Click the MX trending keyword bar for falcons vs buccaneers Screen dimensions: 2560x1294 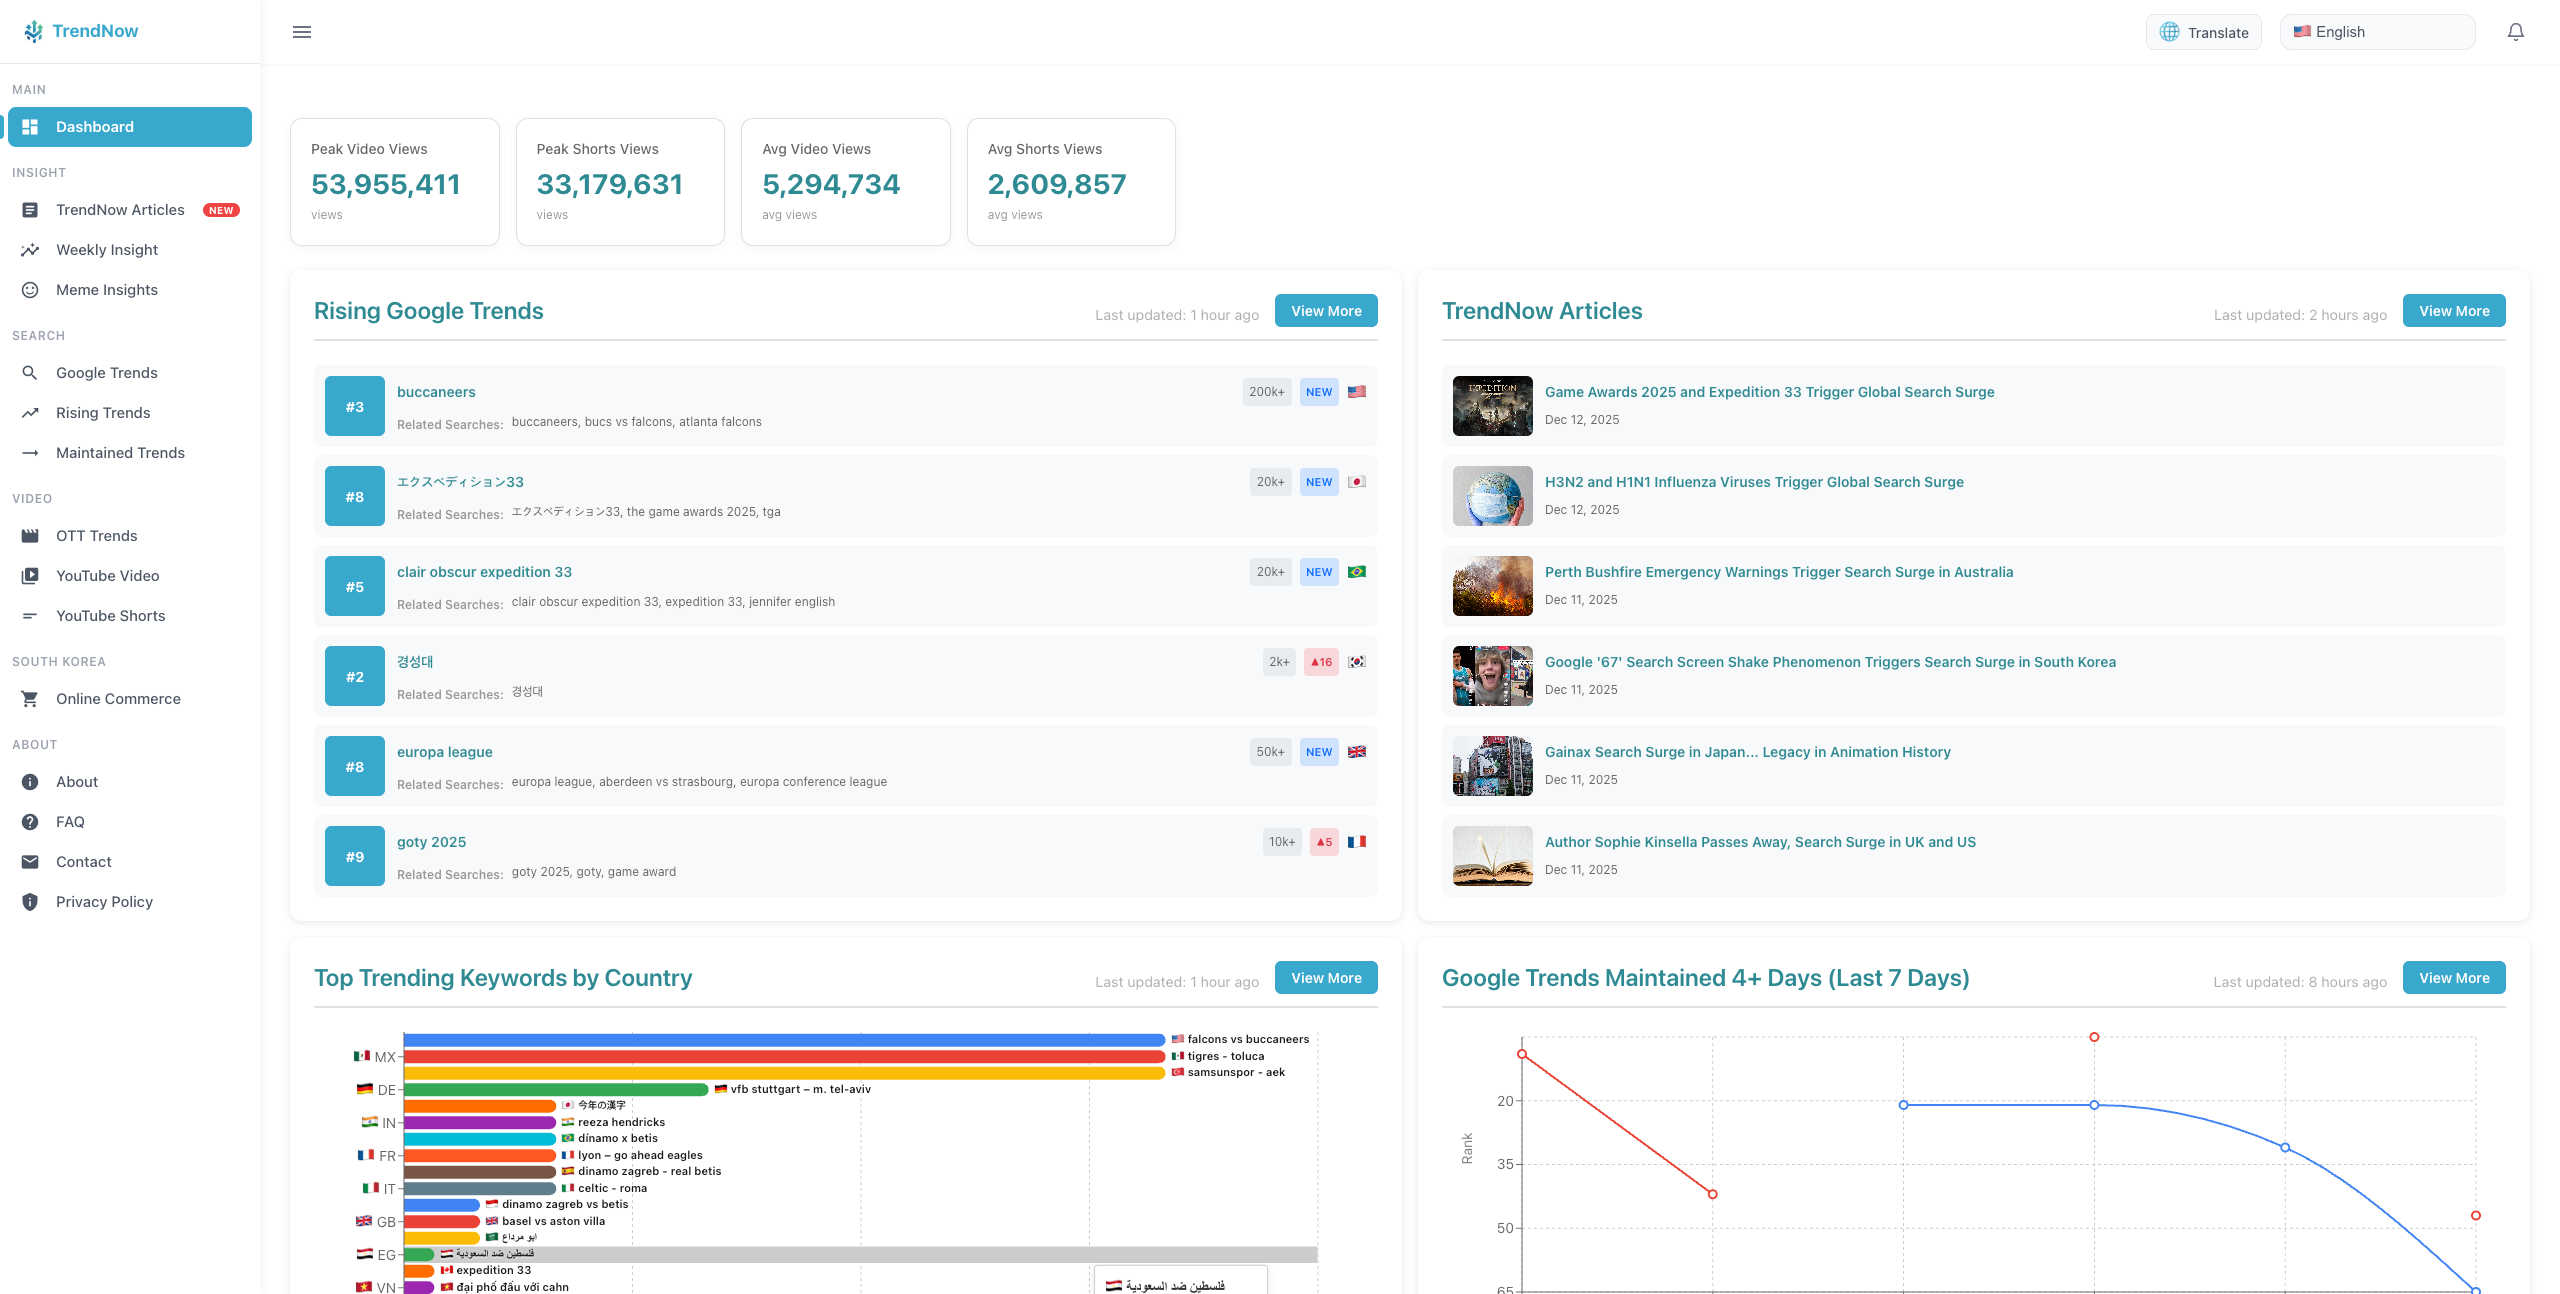[x=780, y=1039]
